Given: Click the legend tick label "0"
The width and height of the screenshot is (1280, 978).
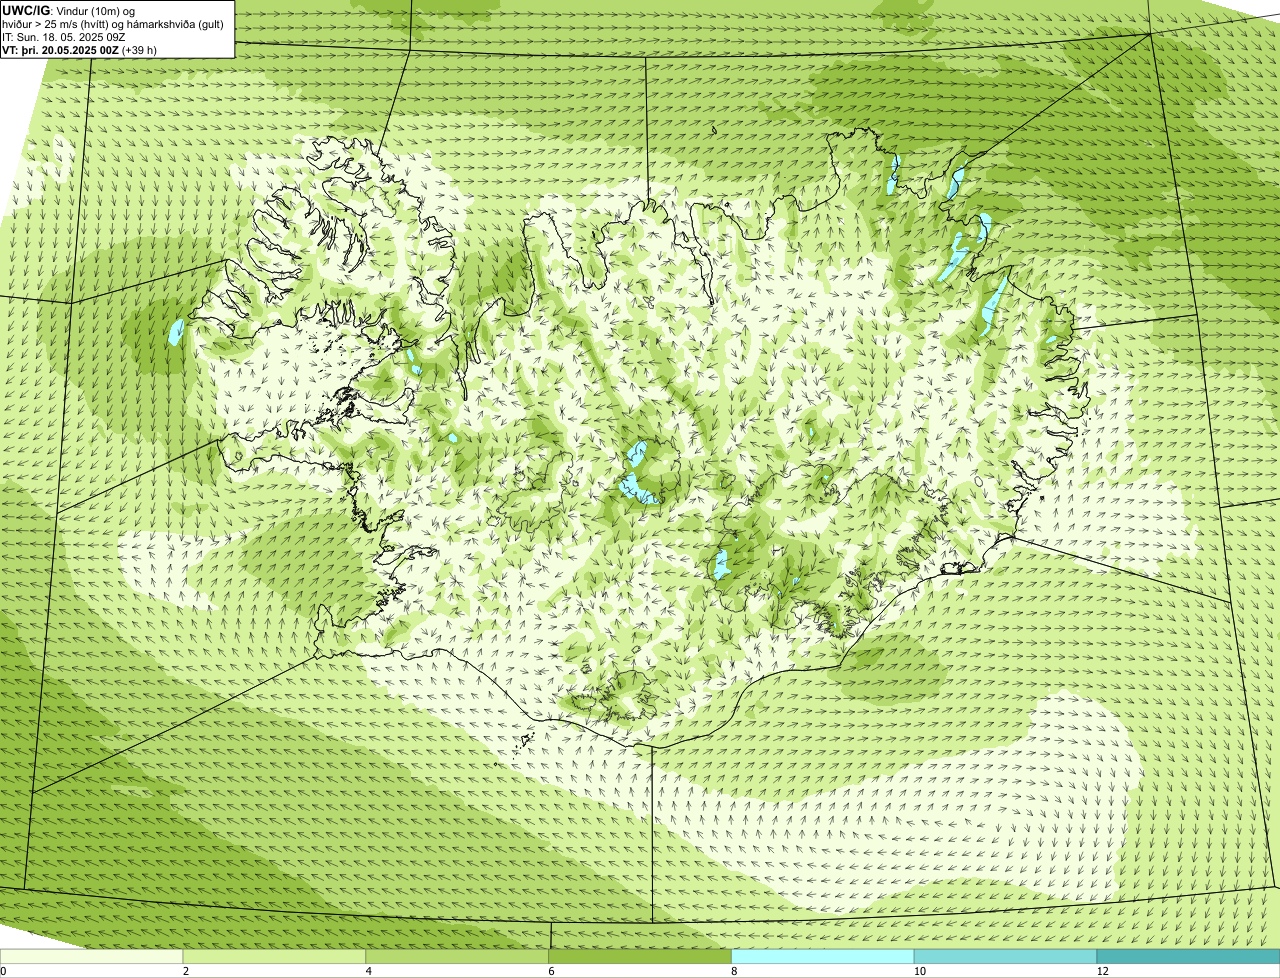Looking at the screenshot, I should click(3, 971).
